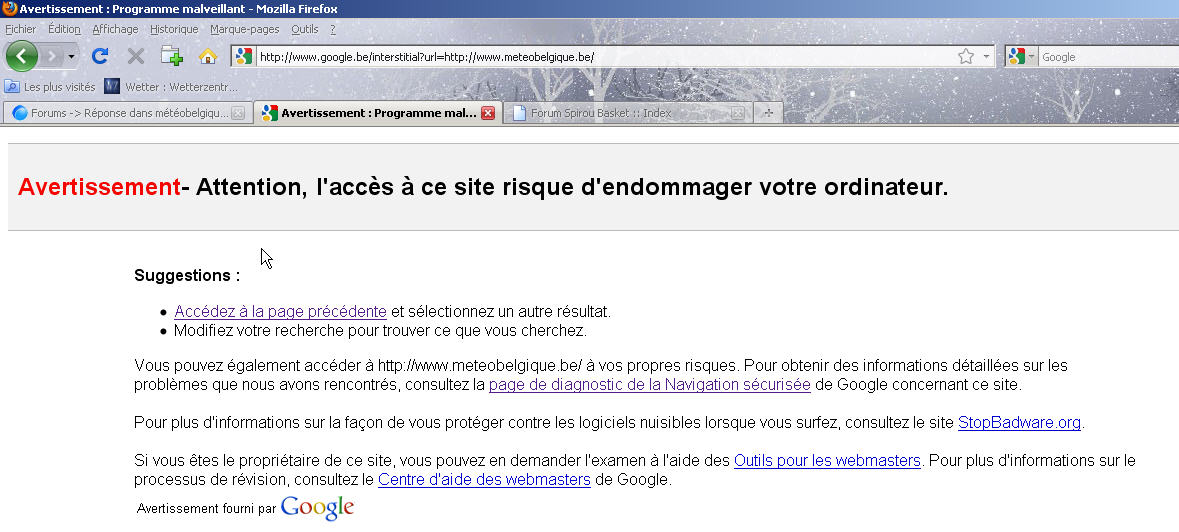Open the Historique menu
Image resolution: width=1179 pixels, height=532 pixels.
tap(174, 29)
